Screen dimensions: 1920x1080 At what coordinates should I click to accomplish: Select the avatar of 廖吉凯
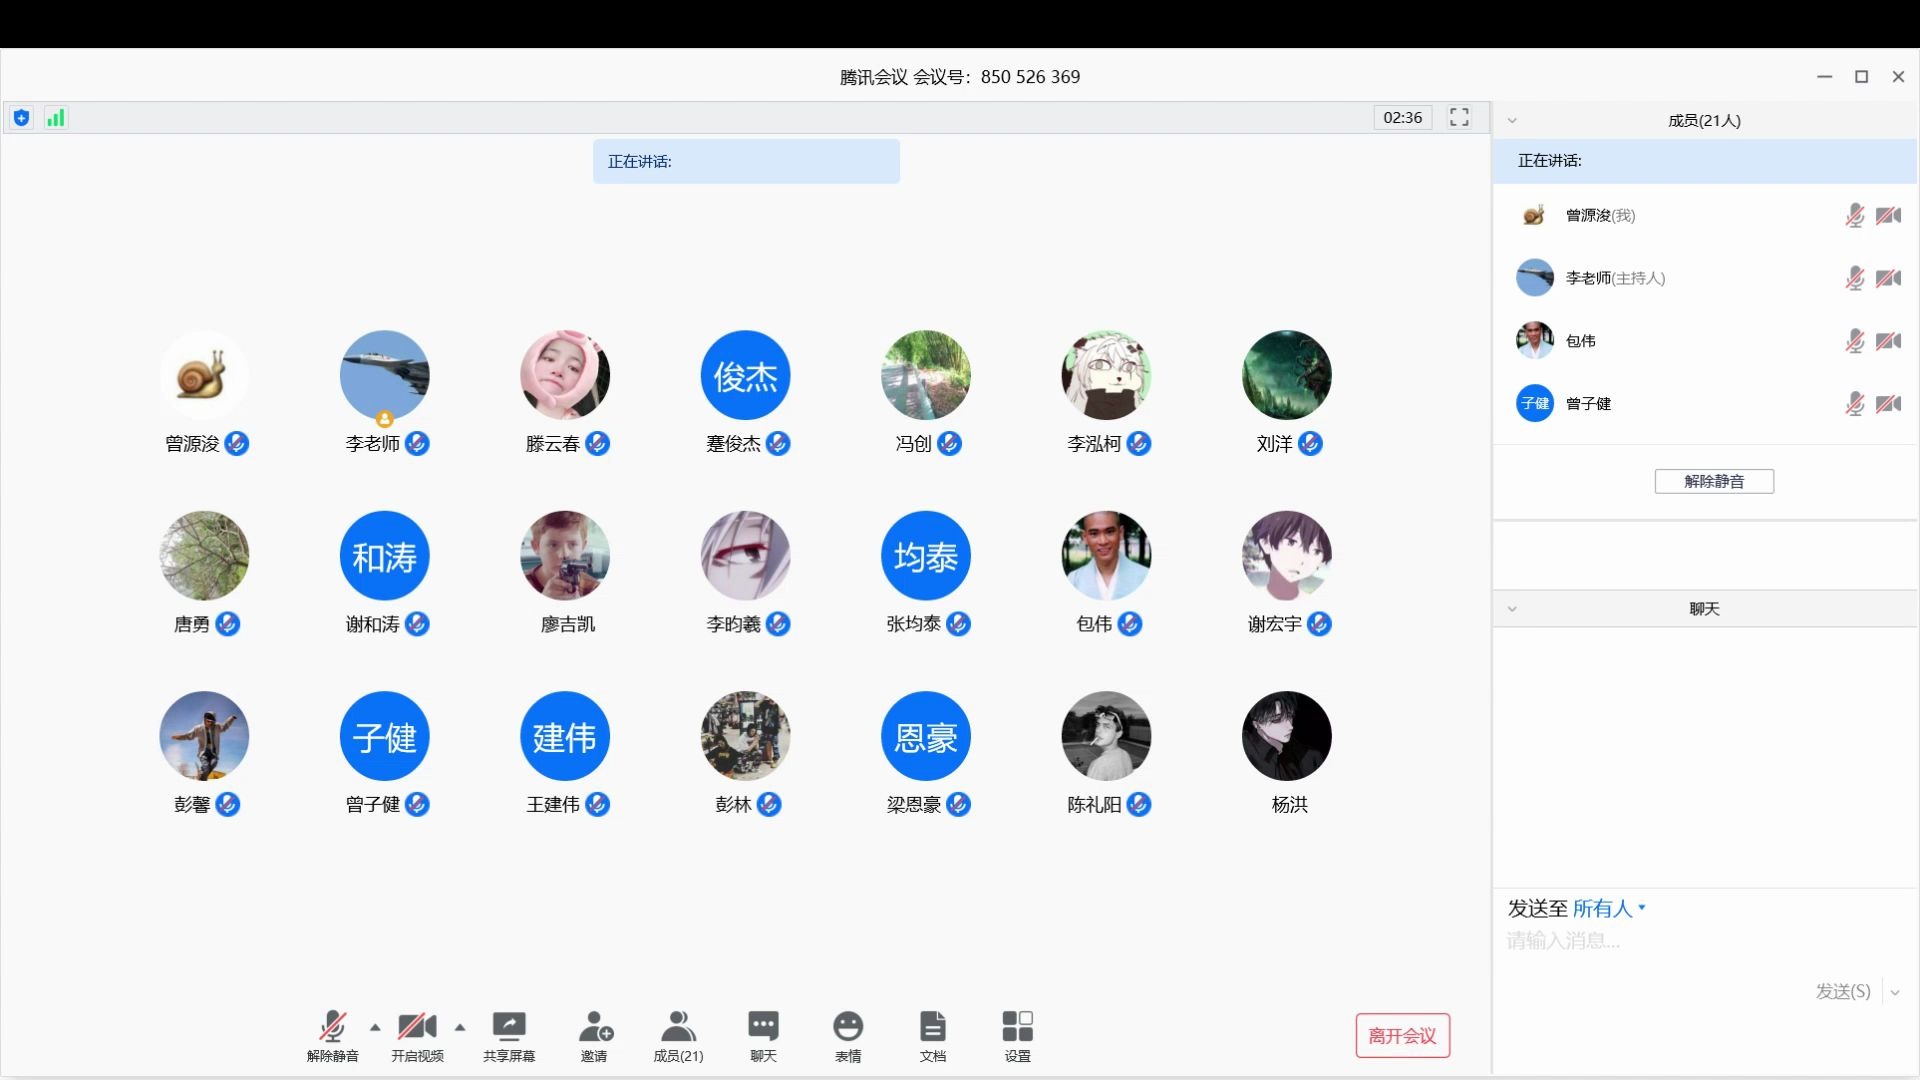tap(565, 556)
